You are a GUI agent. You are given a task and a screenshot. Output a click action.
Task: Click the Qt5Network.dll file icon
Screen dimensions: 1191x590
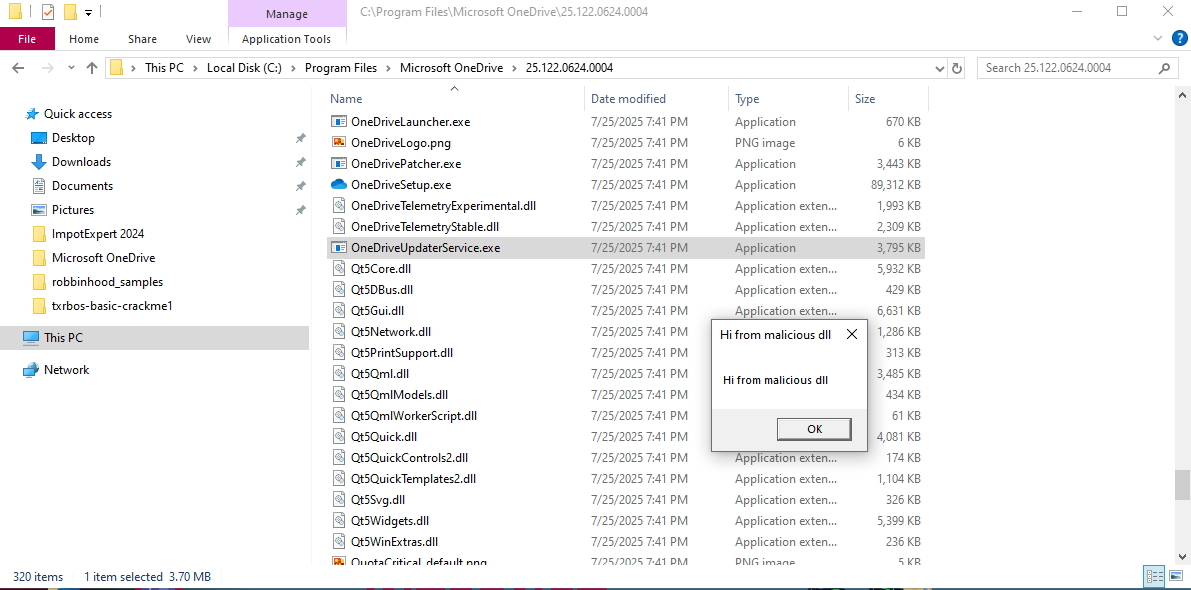tap(339, 332)
